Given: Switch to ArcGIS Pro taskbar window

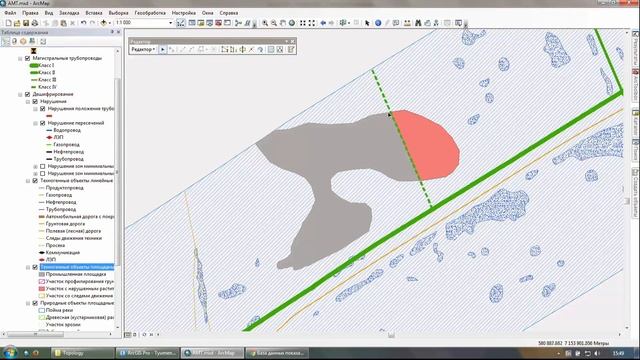Looking at the screenshot, I should [148, 353].
